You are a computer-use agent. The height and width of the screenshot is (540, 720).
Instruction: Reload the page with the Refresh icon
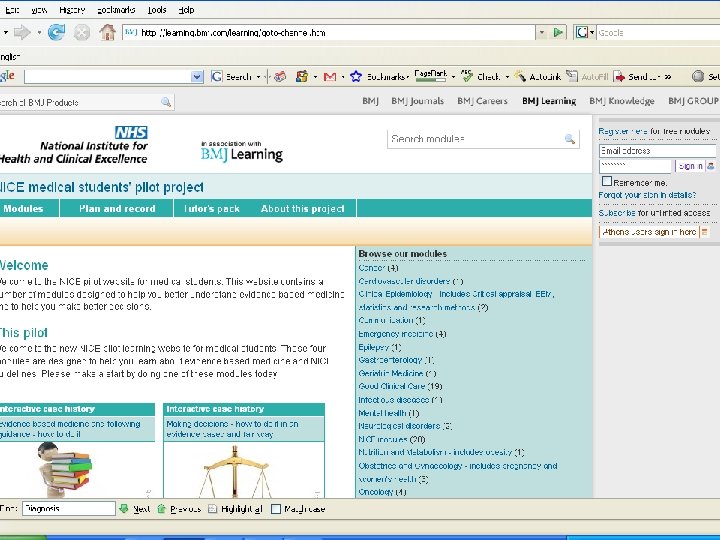[x=56, y=33]
